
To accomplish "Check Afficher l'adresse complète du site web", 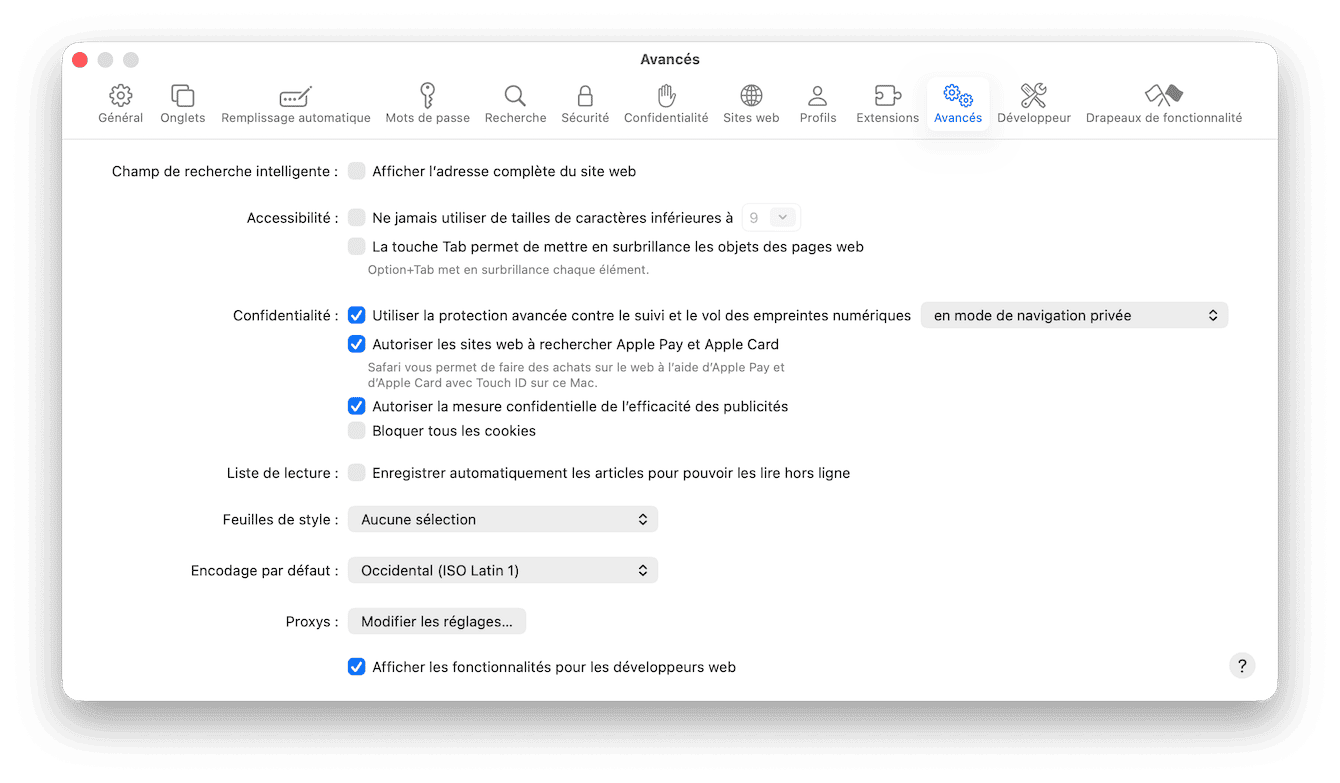I will (x=357, y=171).
